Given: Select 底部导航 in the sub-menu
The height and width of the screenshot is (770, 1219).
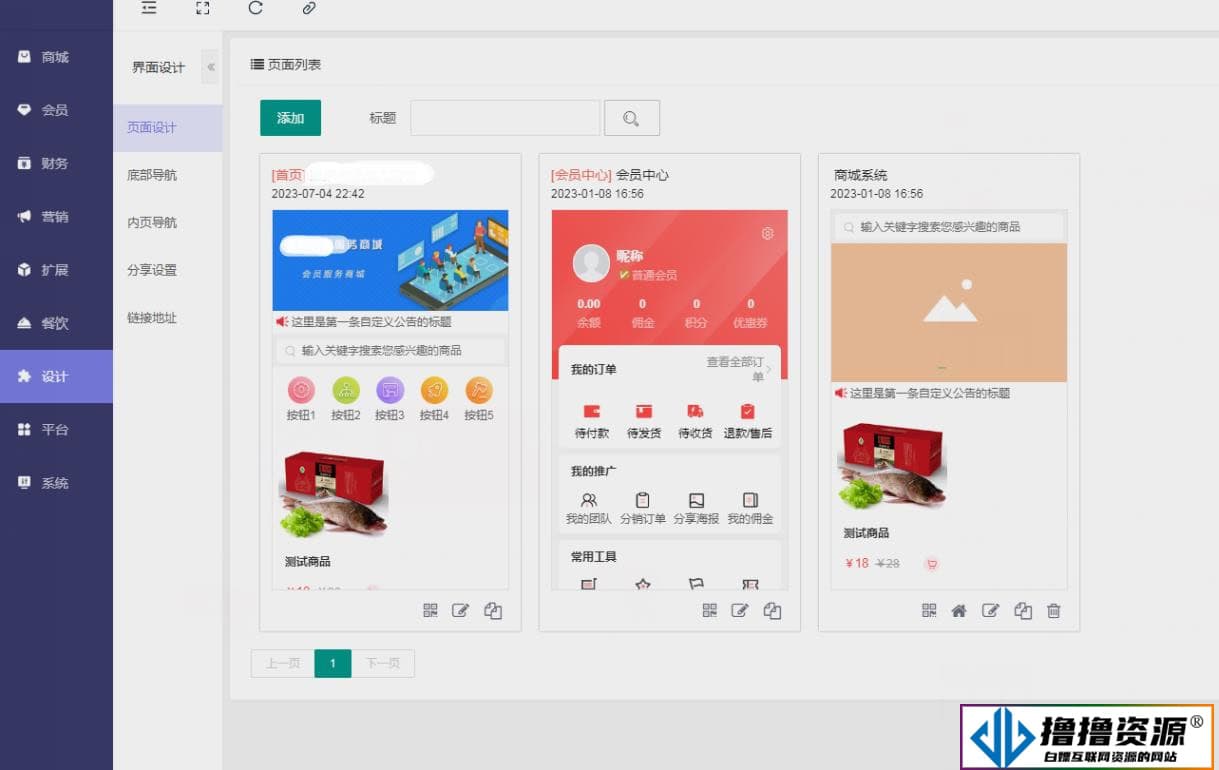Looking at the screenshot, I should [x=167, y=175].
